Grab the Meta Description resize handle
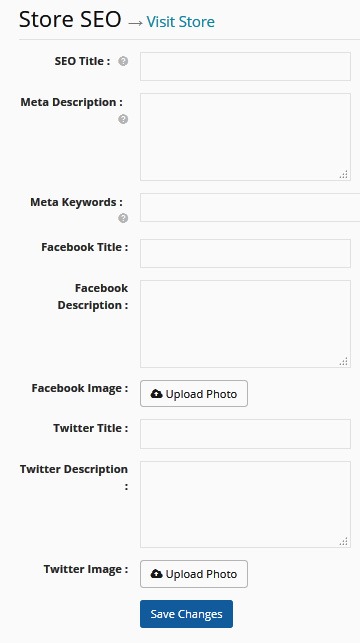The width and height of the screenshot is (360, 643). pos(344,174)
